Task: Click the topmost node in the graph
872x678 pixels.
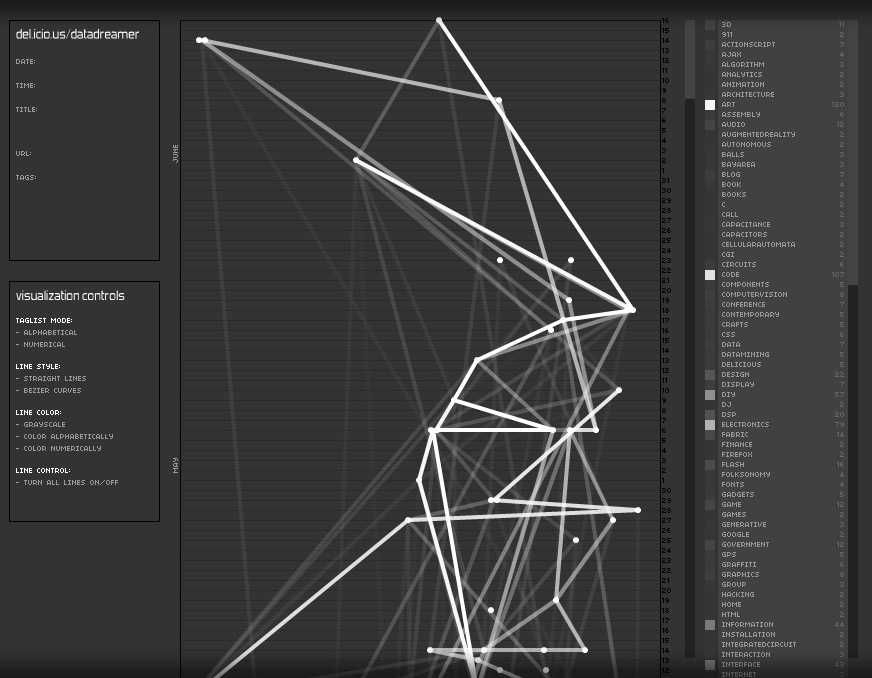Action: tap(439, 20)
